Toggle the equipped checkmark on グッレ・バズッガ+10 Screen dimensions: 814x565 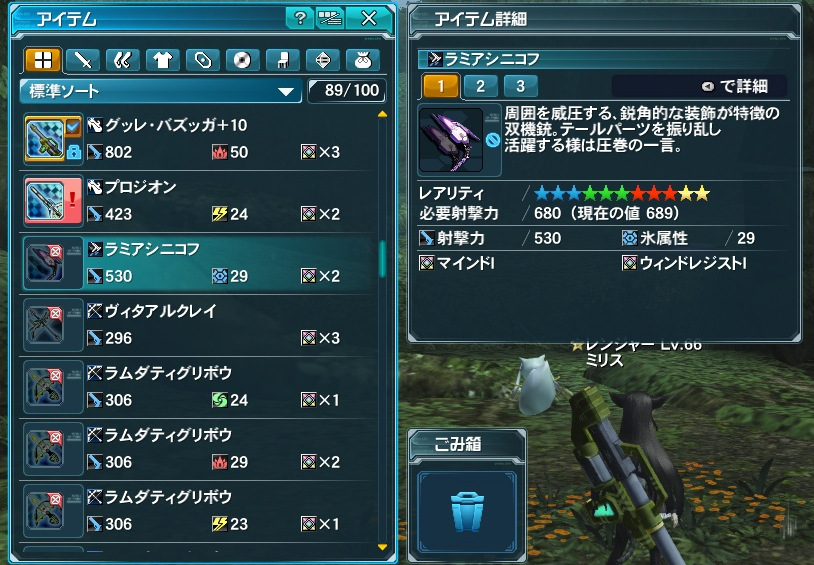pyautogui.click(x=73, y=126)
